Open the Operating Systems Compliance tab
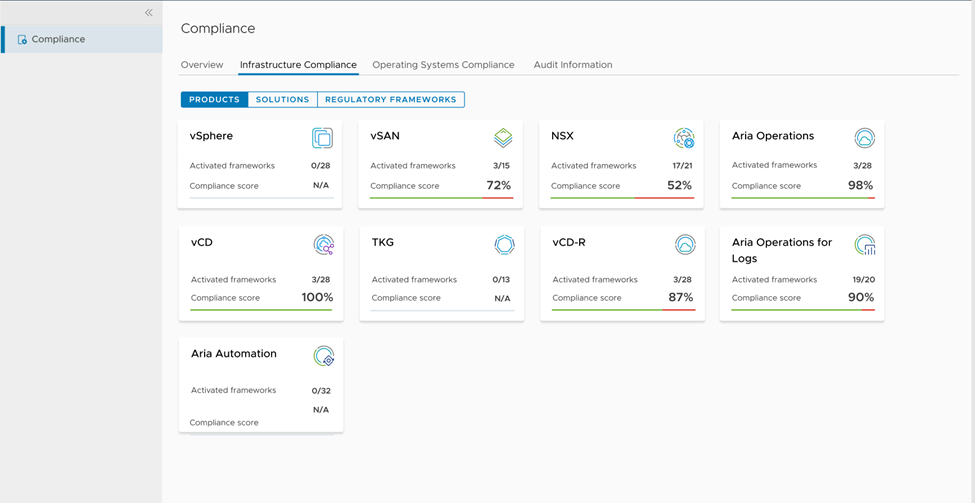Viewport: 975px width, 503px height. tap(443, 65)
